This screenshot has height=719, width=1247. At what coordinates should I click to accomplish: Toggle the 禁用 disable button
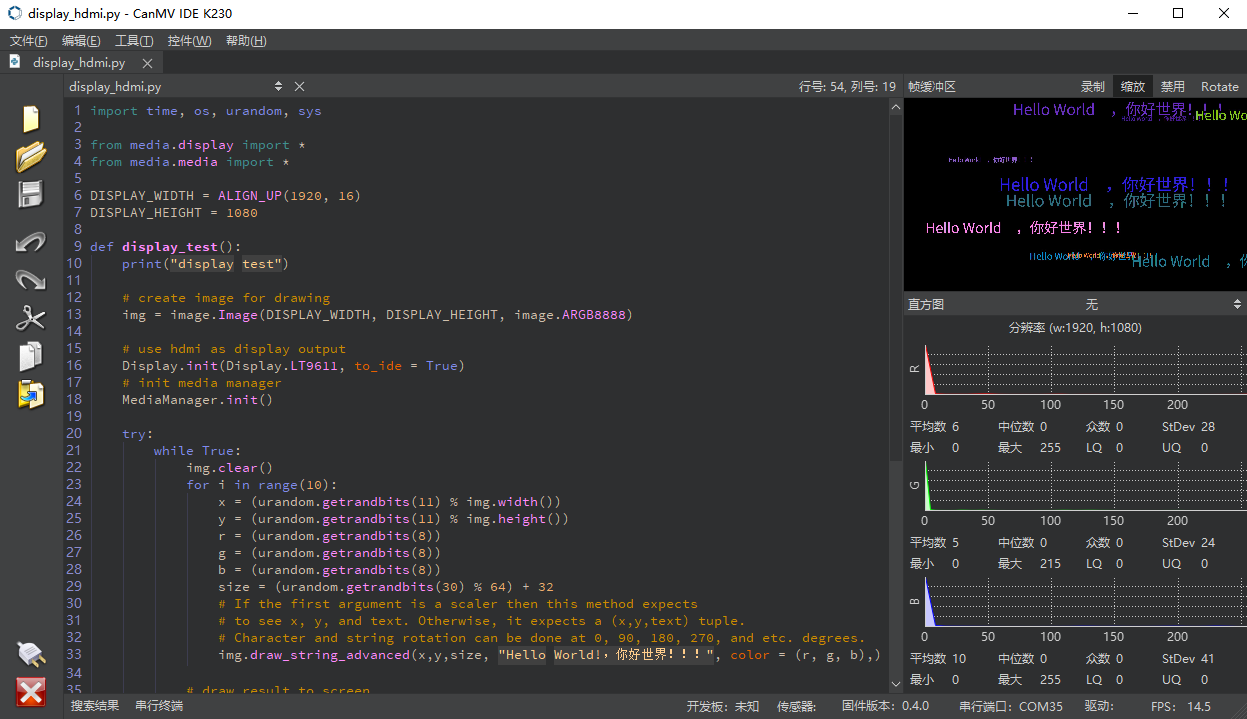[x=1173, y=87]
